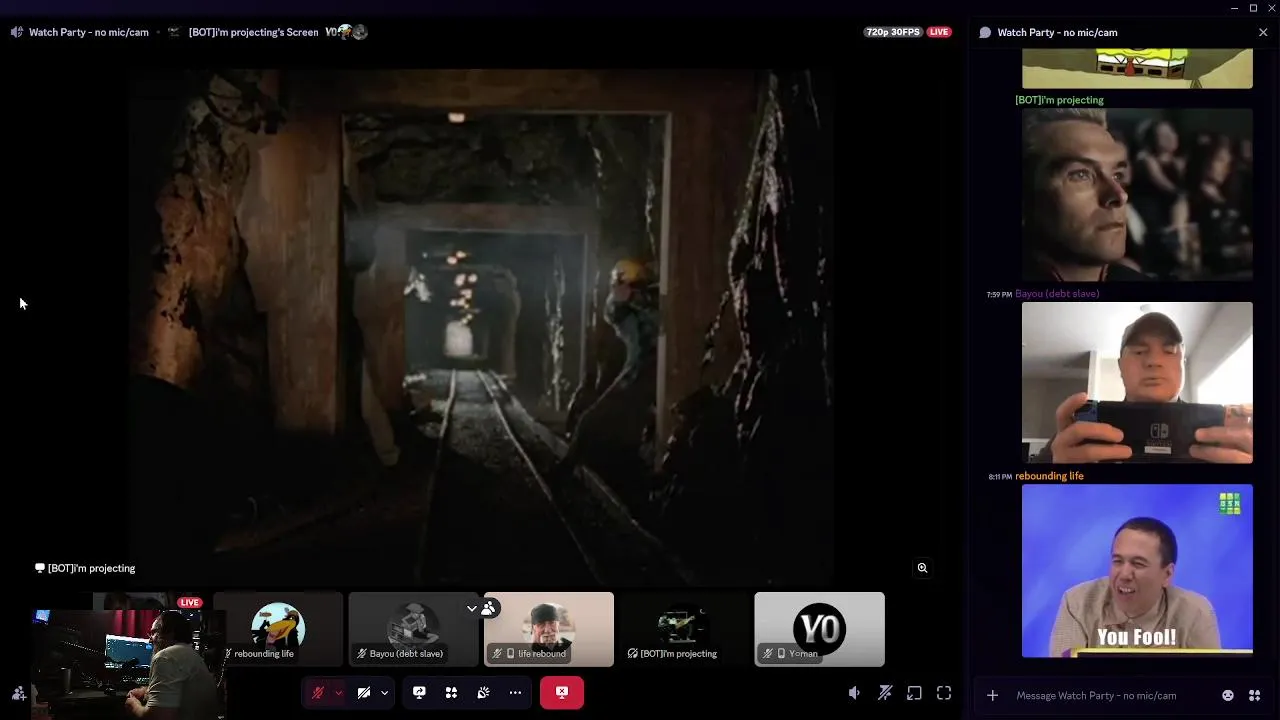
Task: Click the chat bubble icon in chat header
Action: [x=985, y=32]
